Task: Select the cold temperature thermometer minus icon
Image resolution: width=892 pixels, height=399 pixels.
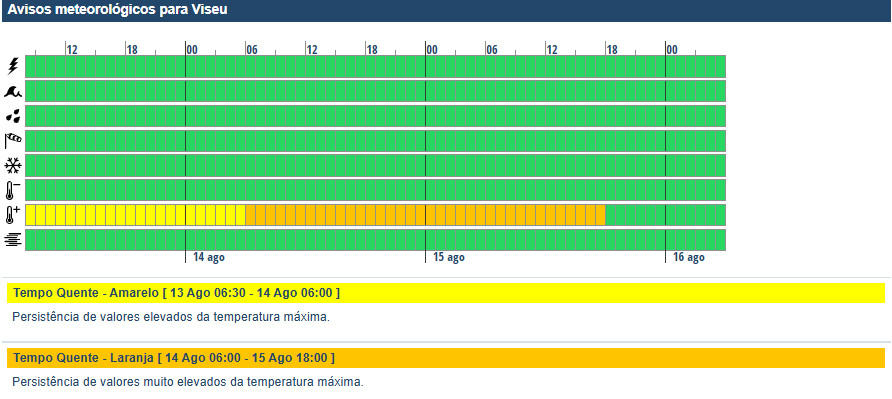Action: point(13,190)
